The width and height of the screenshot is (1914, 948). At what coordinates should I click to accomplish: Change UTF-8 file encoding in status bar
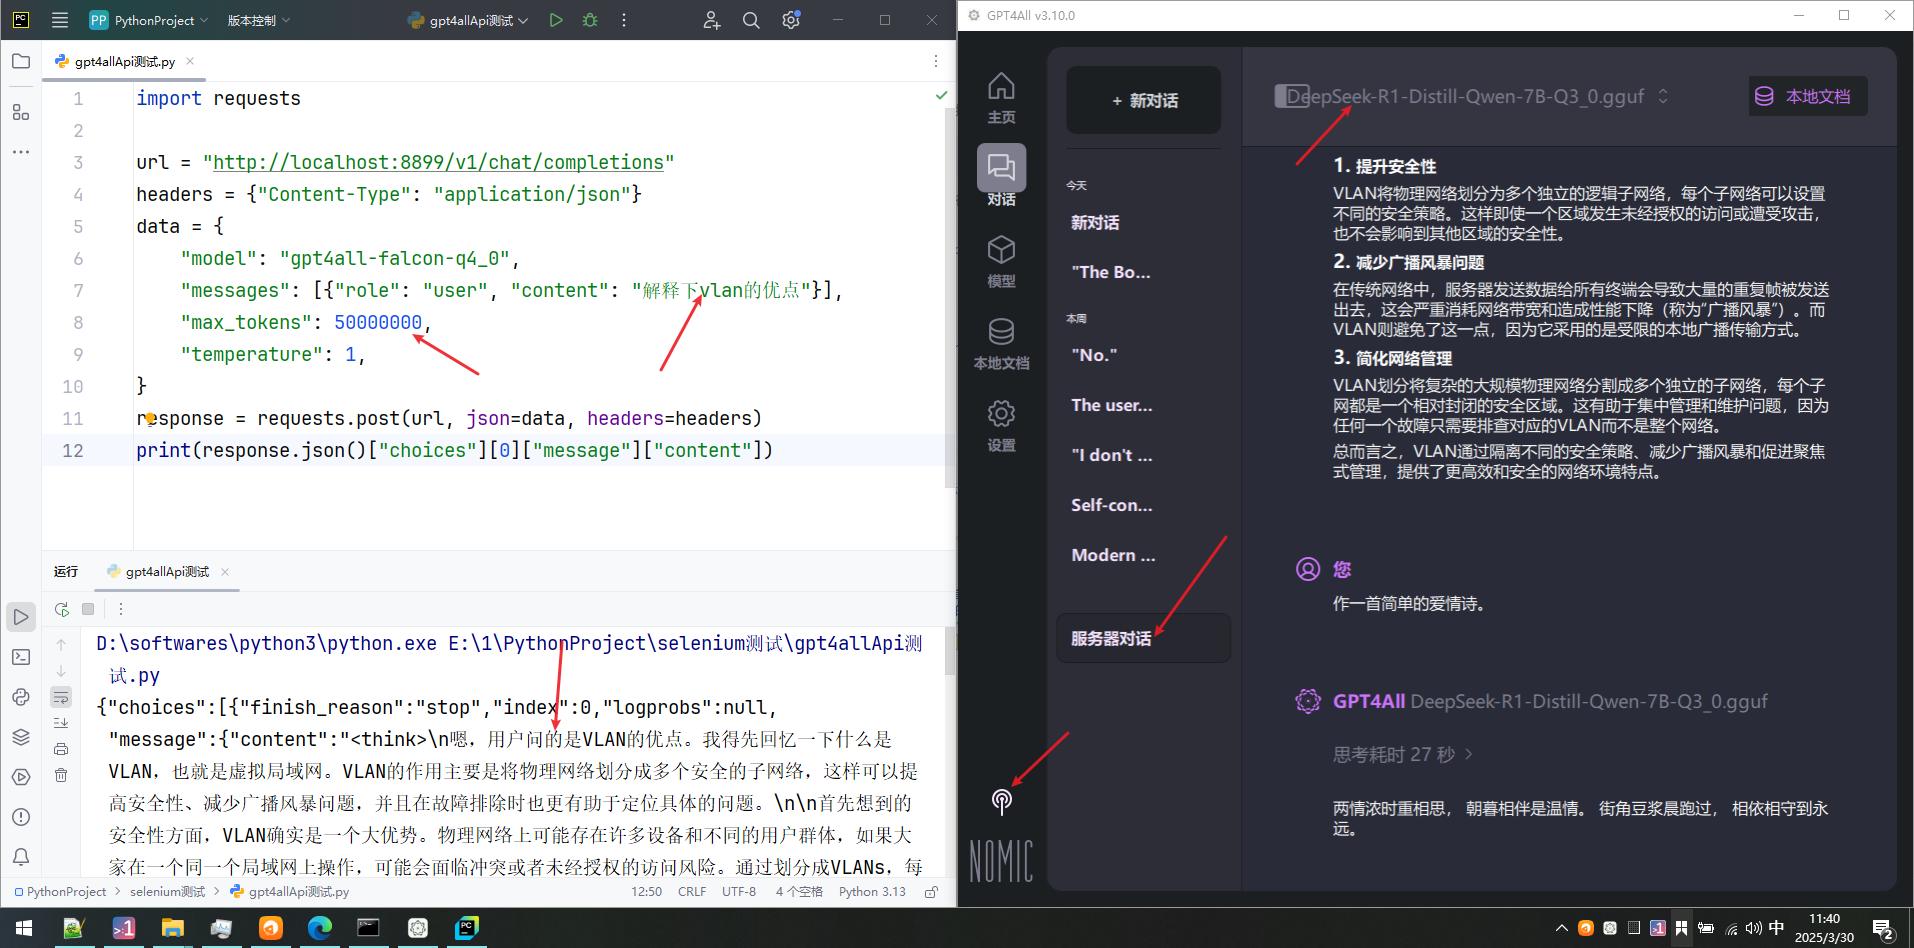[x=739, y=892]
